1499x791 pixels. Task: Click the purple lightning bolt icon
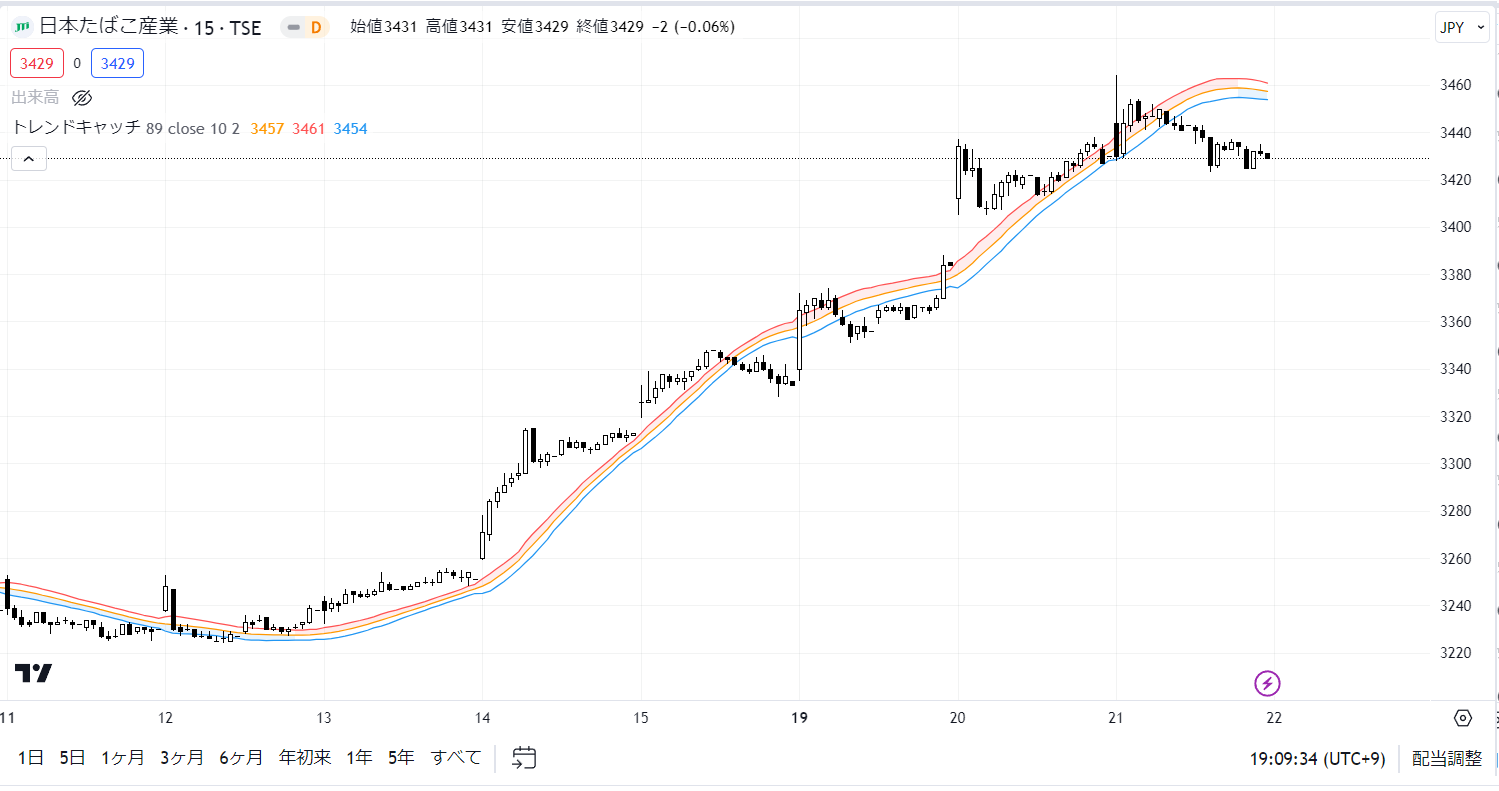coord(1267,684)
